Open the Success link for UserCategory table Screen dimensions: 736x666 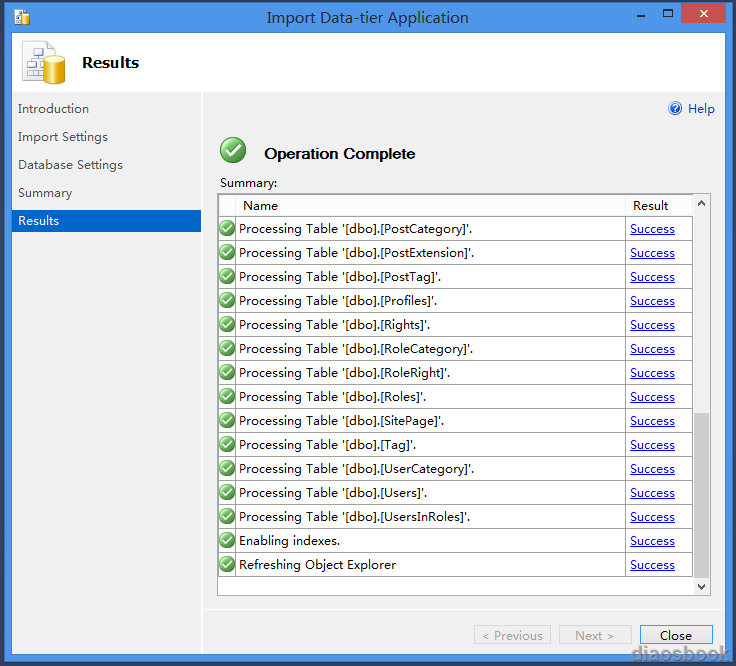(x=652, y=469)
